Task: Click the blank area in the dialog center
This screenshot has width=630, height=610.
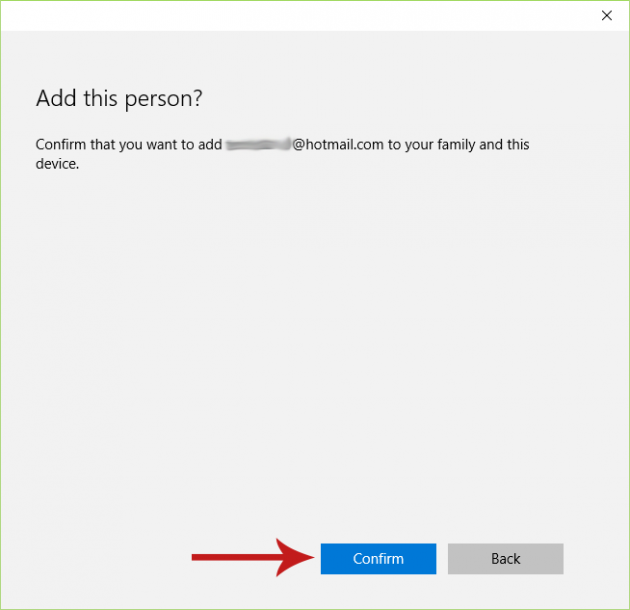Action: click(x=315, y=350)
